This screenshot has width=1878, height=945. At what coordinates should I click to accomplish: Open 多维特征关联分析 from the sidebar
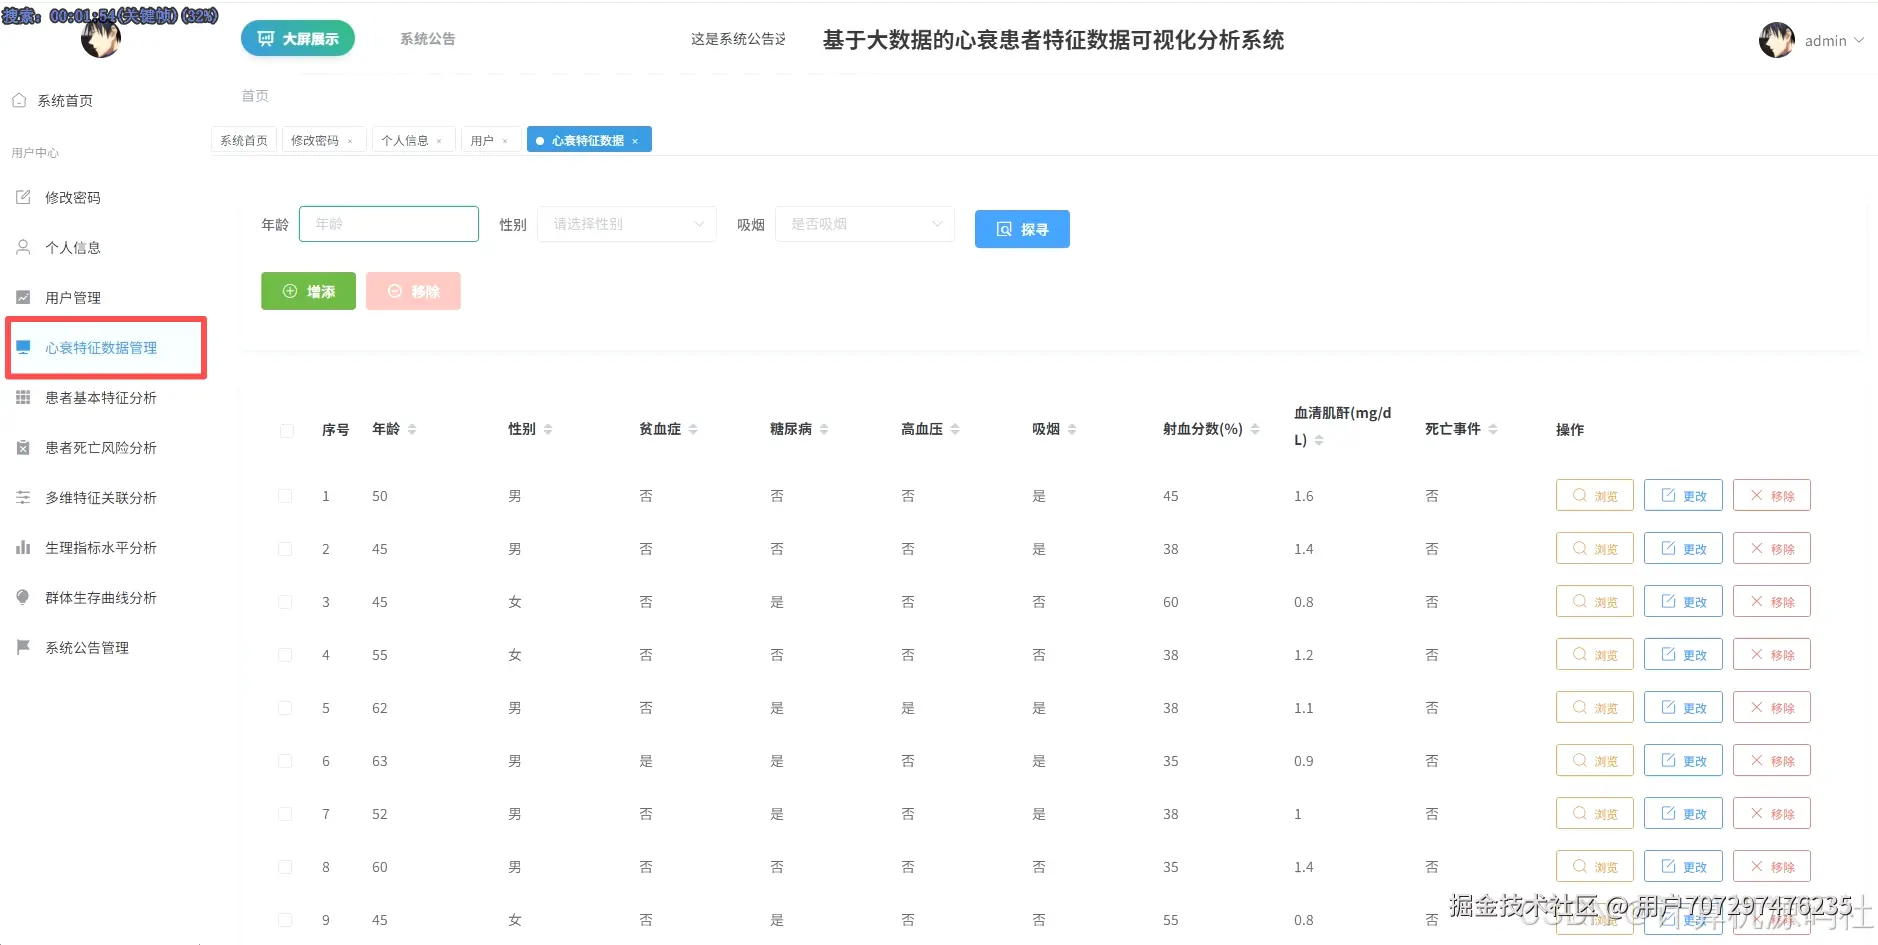coord(98,497)
